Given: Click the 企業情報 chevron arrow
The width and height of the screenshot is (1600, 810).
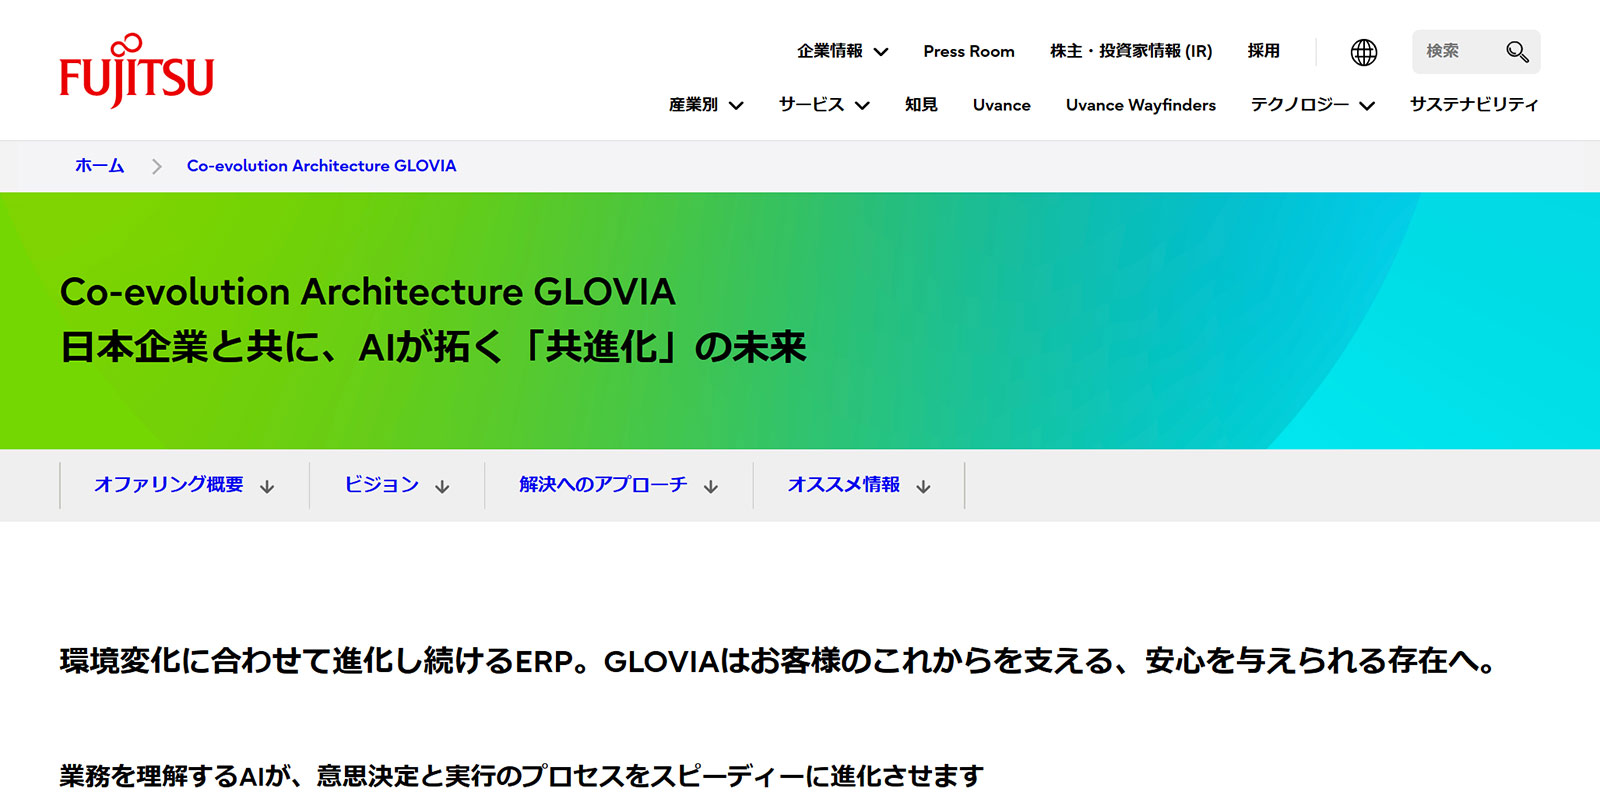Looking at the screenshot, I should [881, 52].
